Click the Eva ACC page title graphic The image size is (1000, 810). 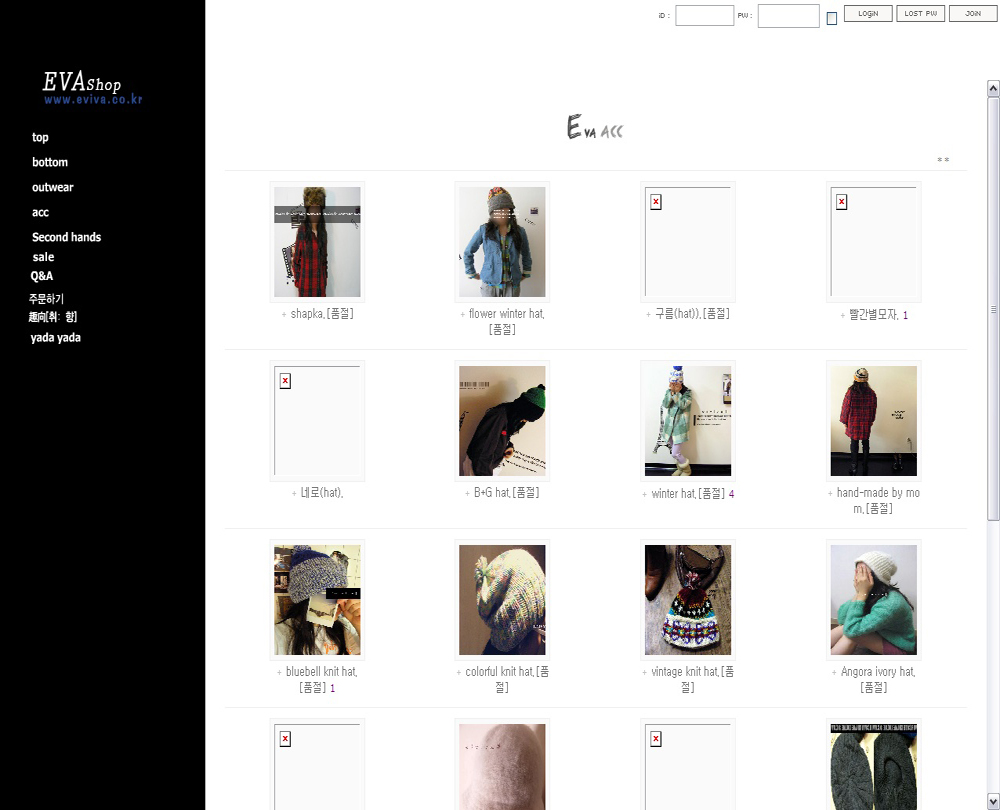(x=595, y=129)
